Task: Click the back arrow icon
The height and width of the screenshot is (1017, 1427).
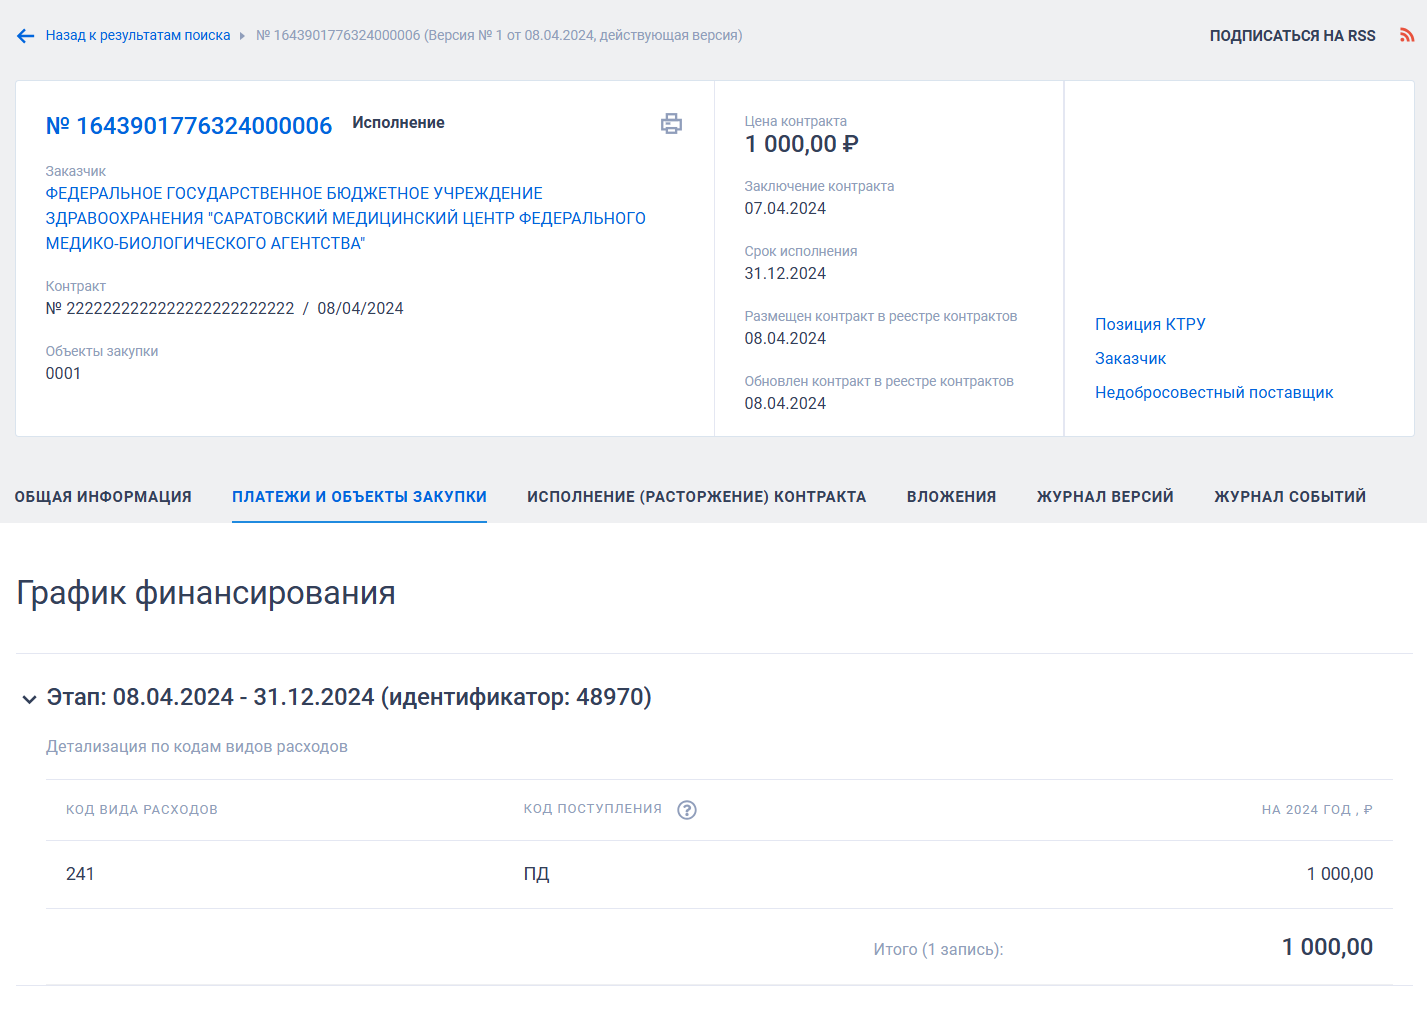Action: [x=26, y=36]
